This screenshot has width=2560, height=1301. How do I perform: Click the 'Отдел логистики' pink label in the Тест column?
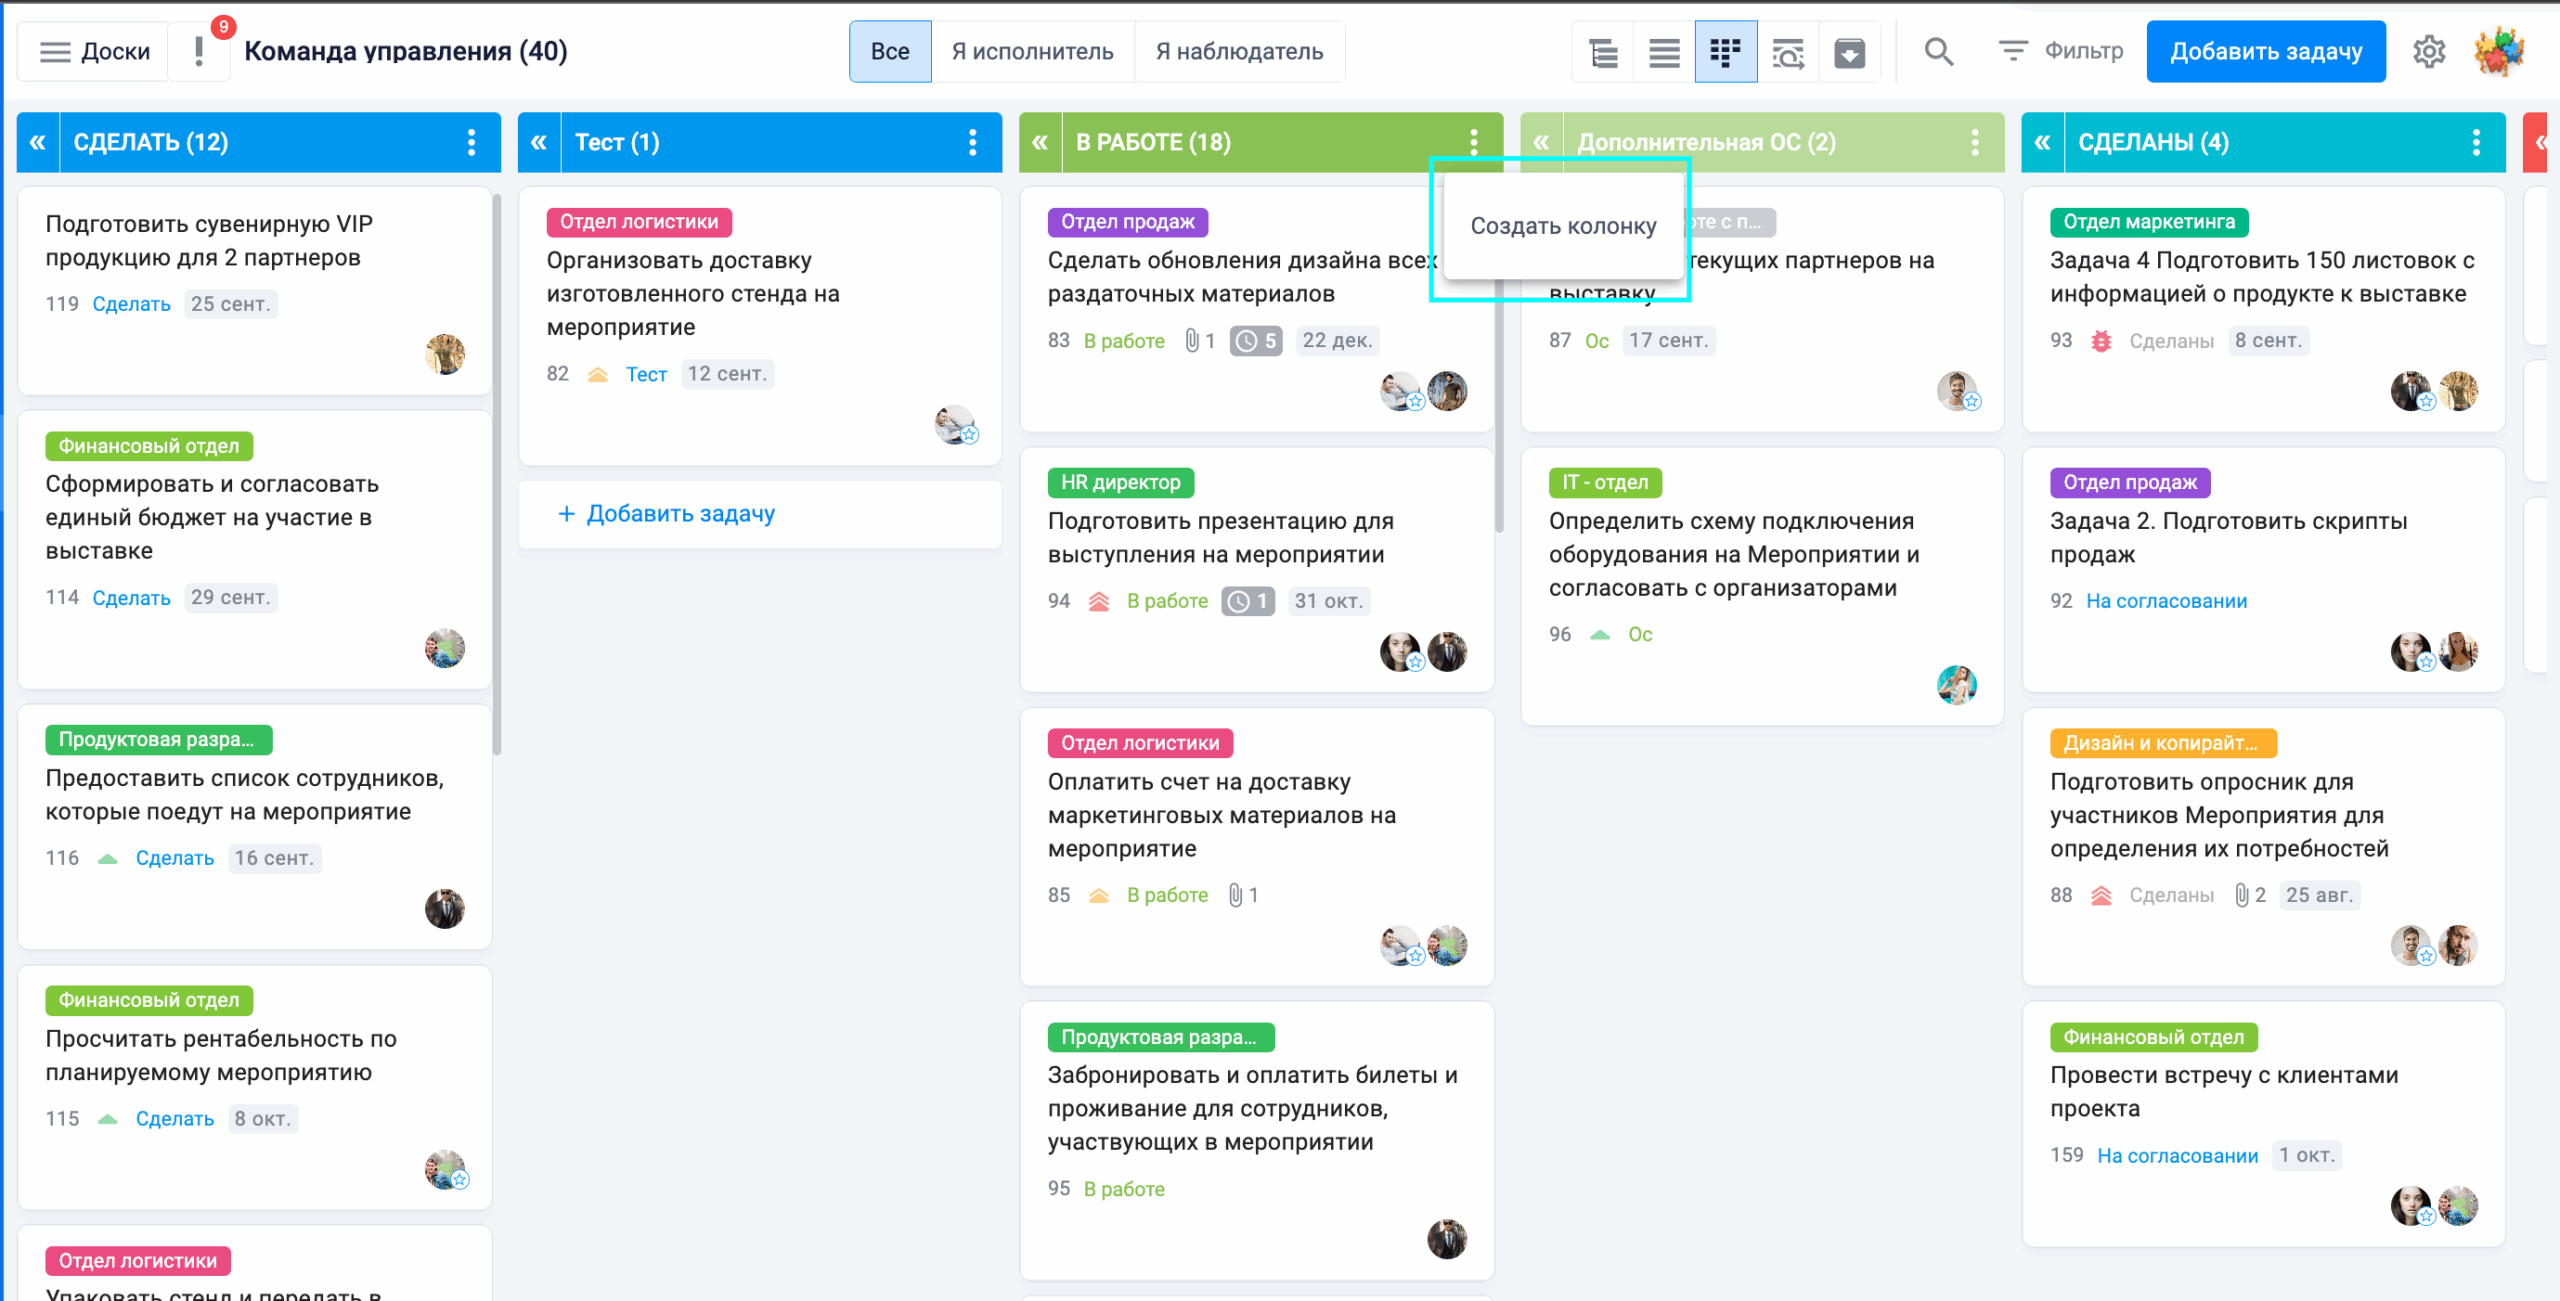click(638, 222)
